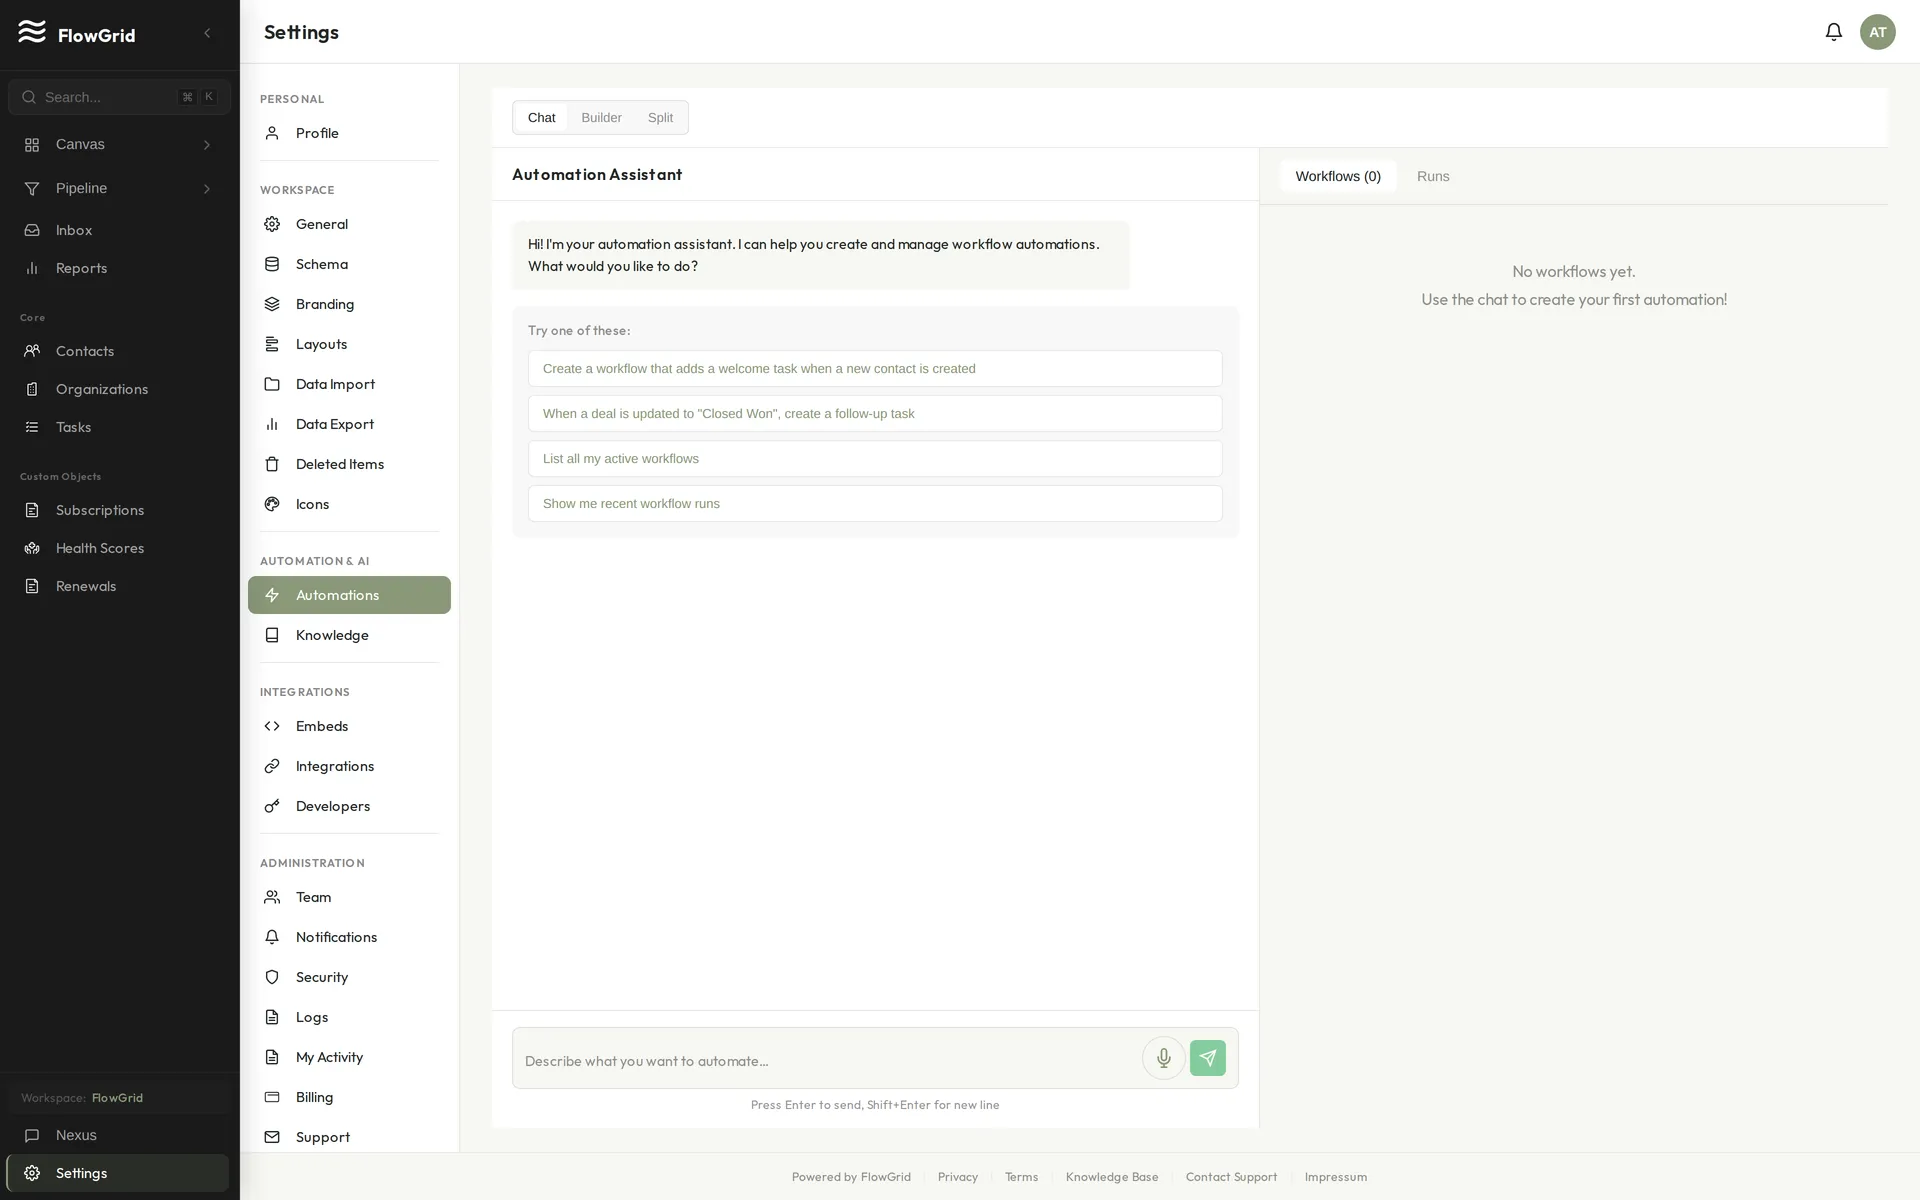Open Logs administration page
The height and width of the screenshot is (1200, 1920).
coord(349,1017)
